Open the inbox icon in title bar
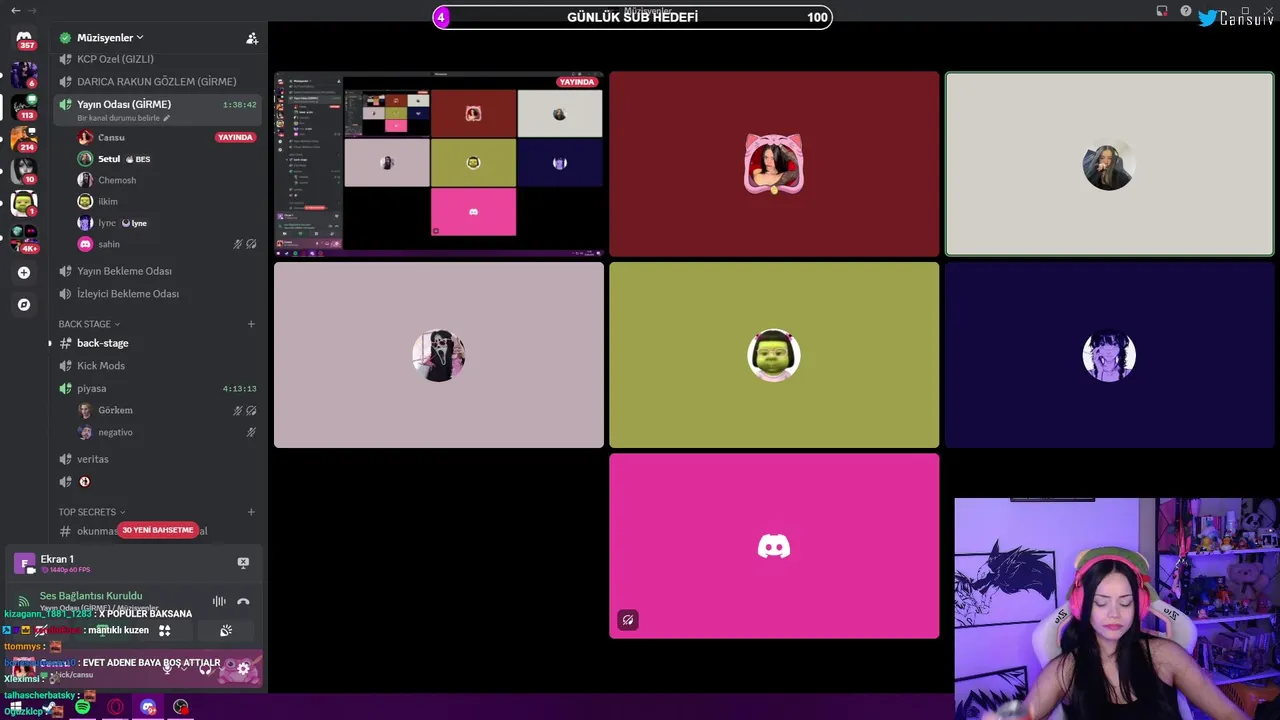Screen dimensions: 1280x720 1162,11
